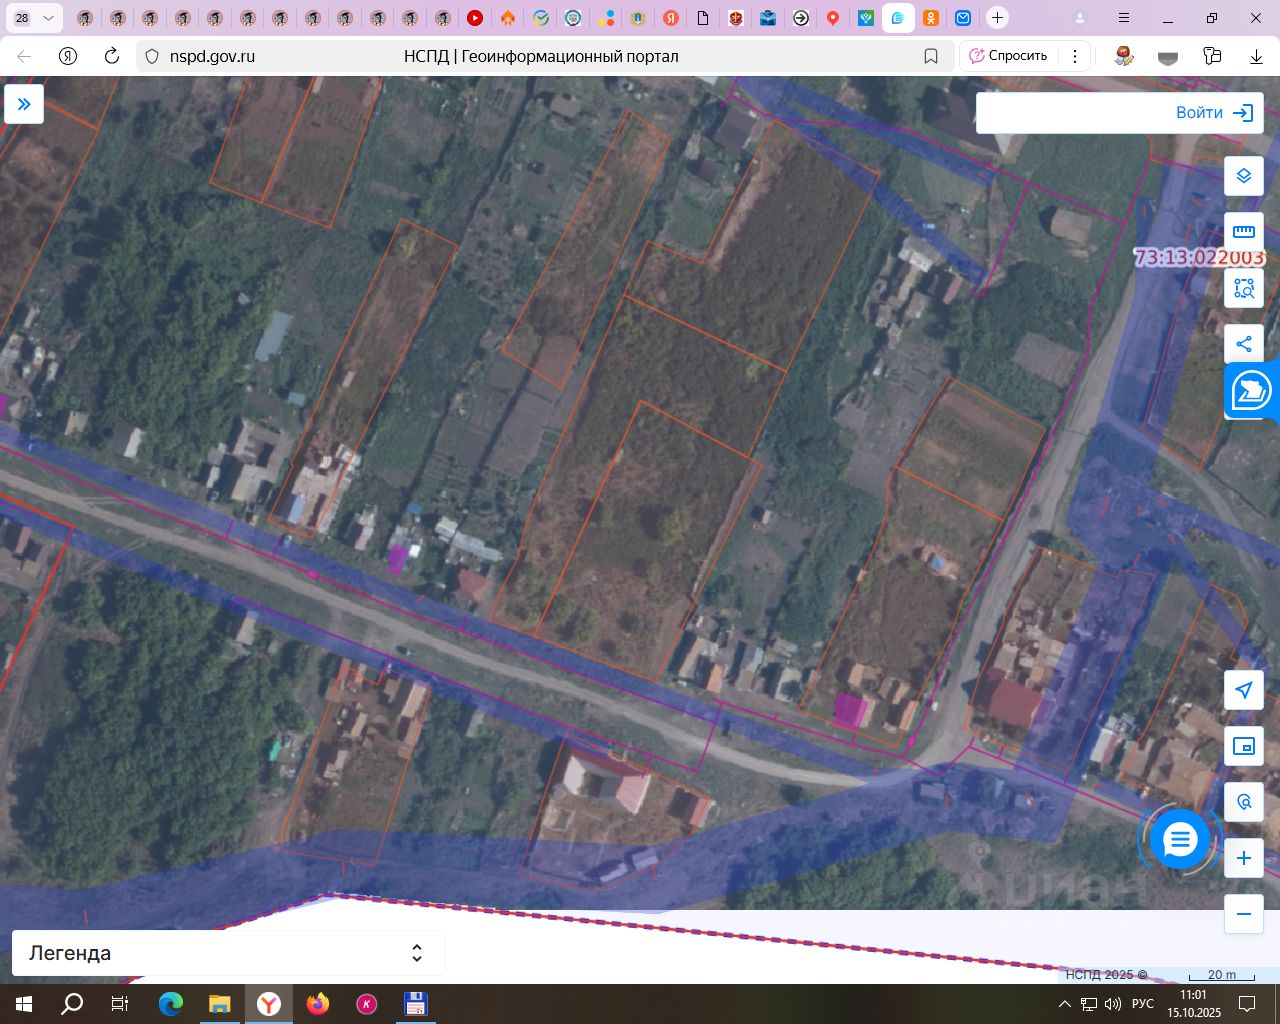
Task: Click the map search-here tool icon
Action: tap(1244, 802)
